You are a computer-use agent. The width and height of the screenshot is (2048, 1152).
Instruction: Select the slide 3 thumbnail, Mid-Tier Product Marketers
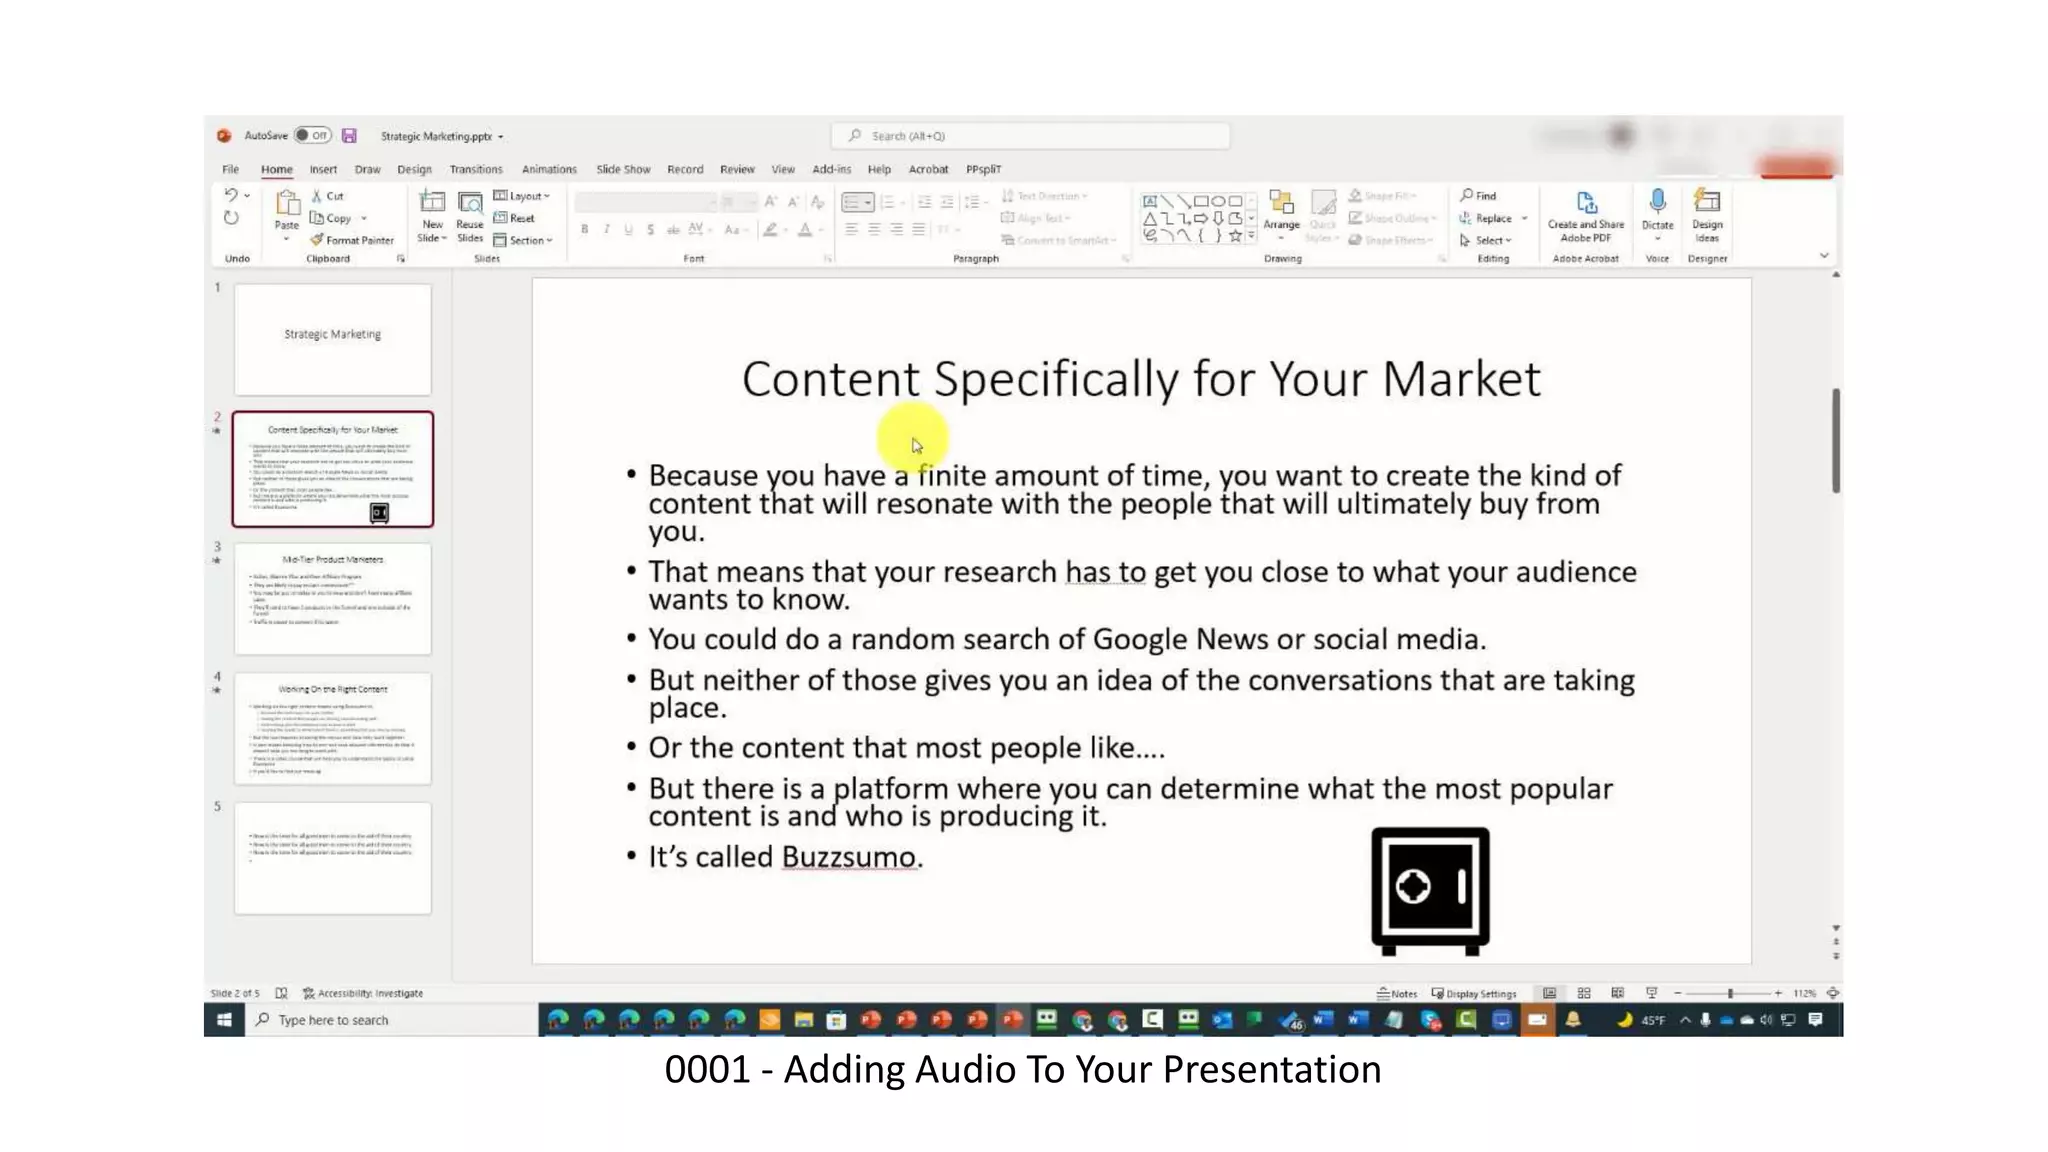(x=333, y=598)
